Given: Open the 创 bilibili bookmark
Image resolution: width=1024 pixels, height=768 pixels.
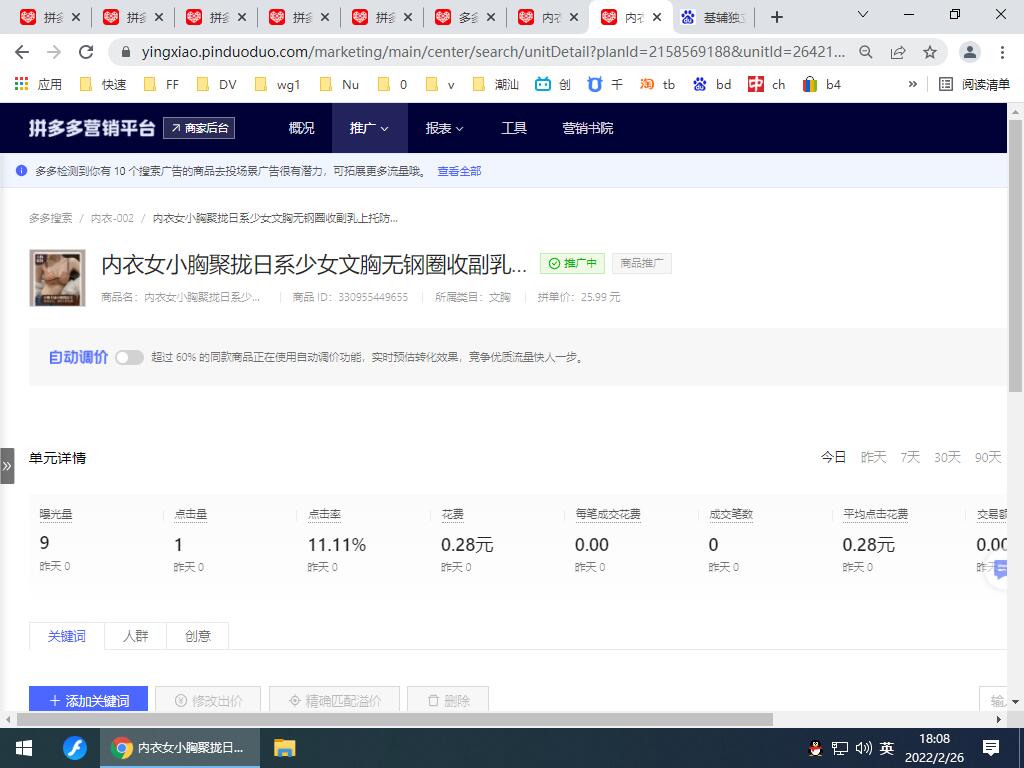Looking at the screenshot, I should click(x=552, y=84).
